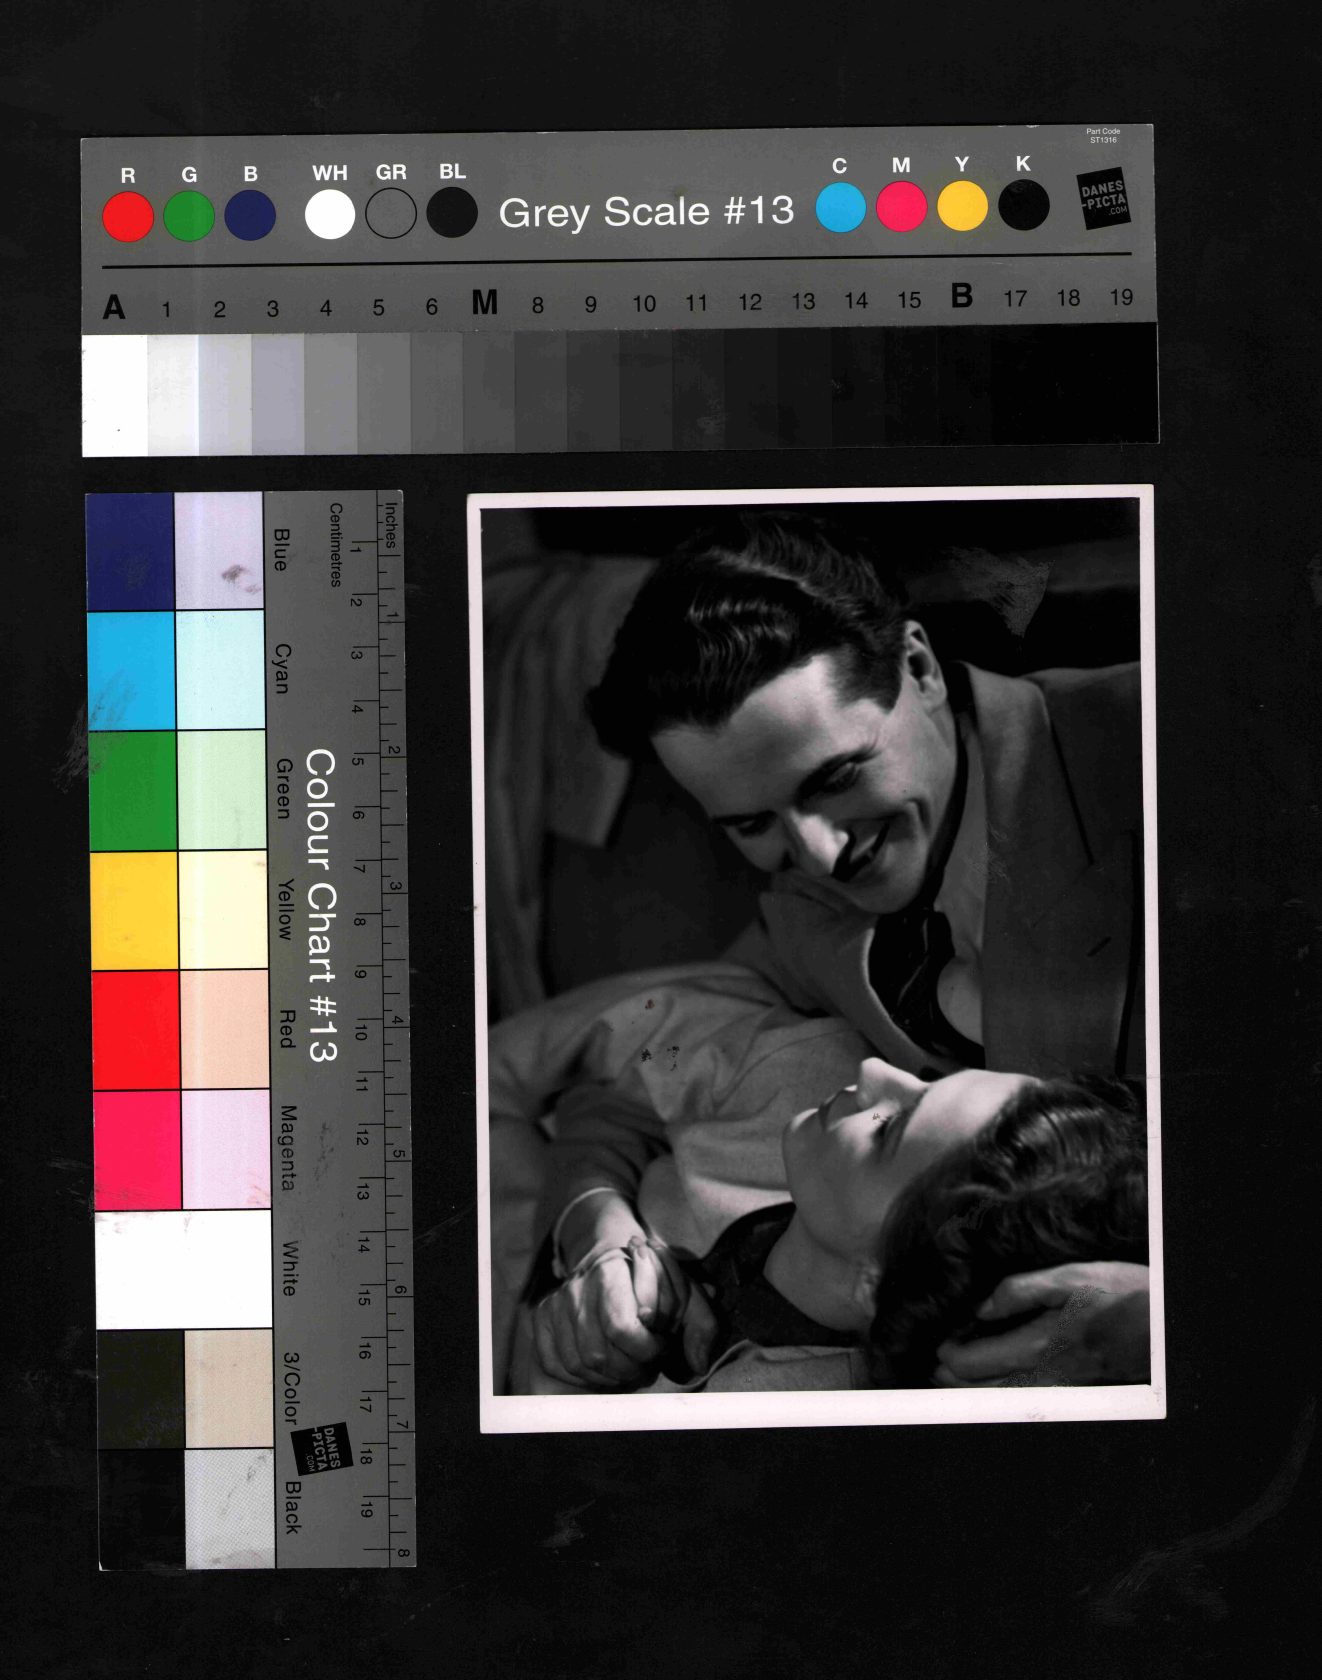
Task: Click the Danes-Picta logo on grey scale card
Action: (x=1103, y=199)
